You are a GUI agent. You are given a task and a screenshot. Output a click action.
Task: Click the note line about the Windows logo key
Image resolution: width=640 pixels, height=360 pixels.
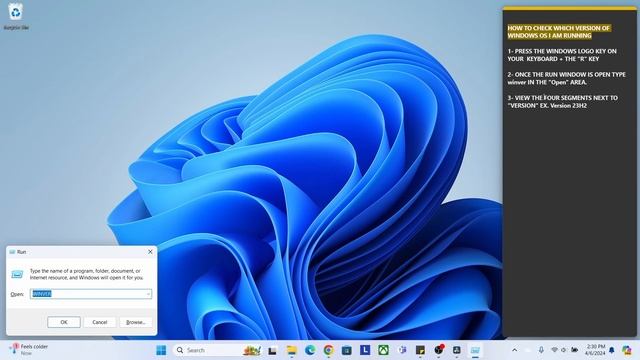[x=562, y=55]
